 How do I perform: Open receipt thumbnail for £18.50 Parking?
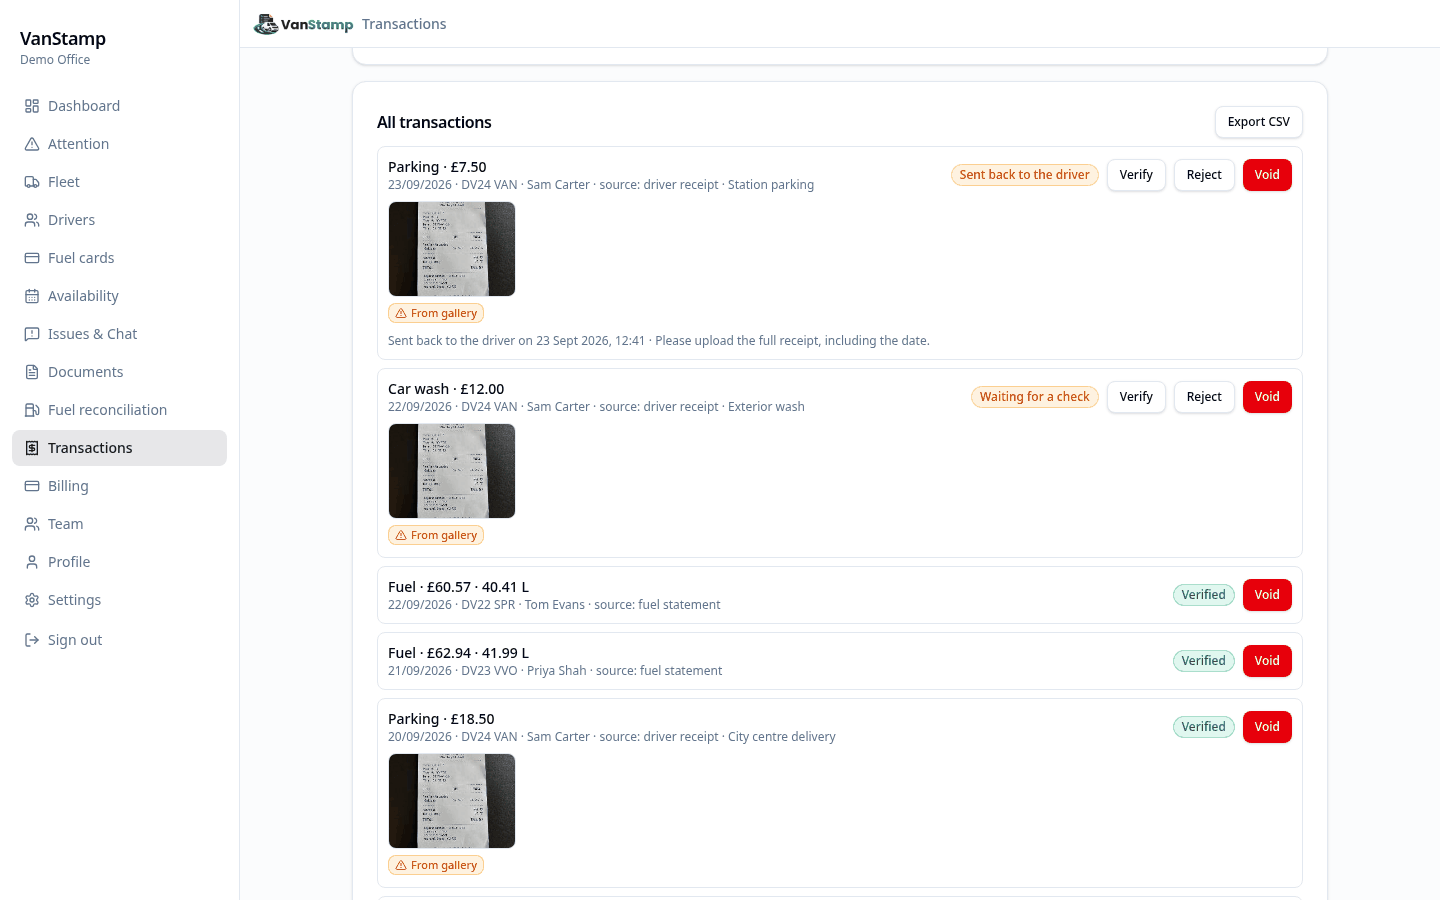pyautogui.click(x=452, y=801)
